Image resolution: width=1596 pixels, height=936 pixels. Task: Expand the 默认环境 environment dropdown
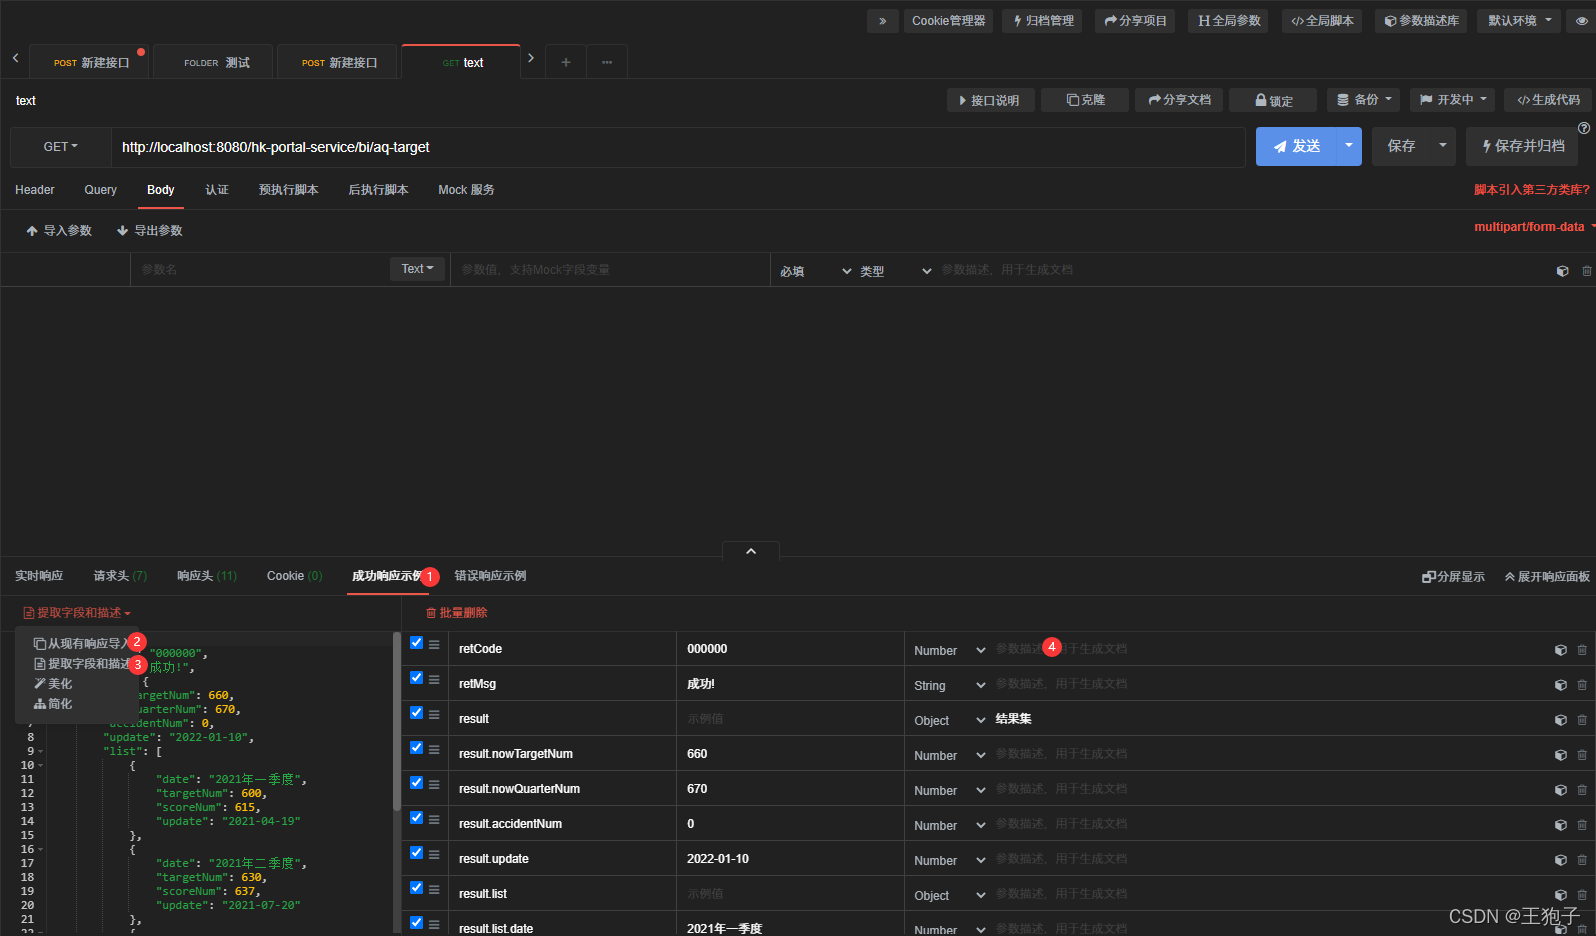click(x=1519, y=21)
